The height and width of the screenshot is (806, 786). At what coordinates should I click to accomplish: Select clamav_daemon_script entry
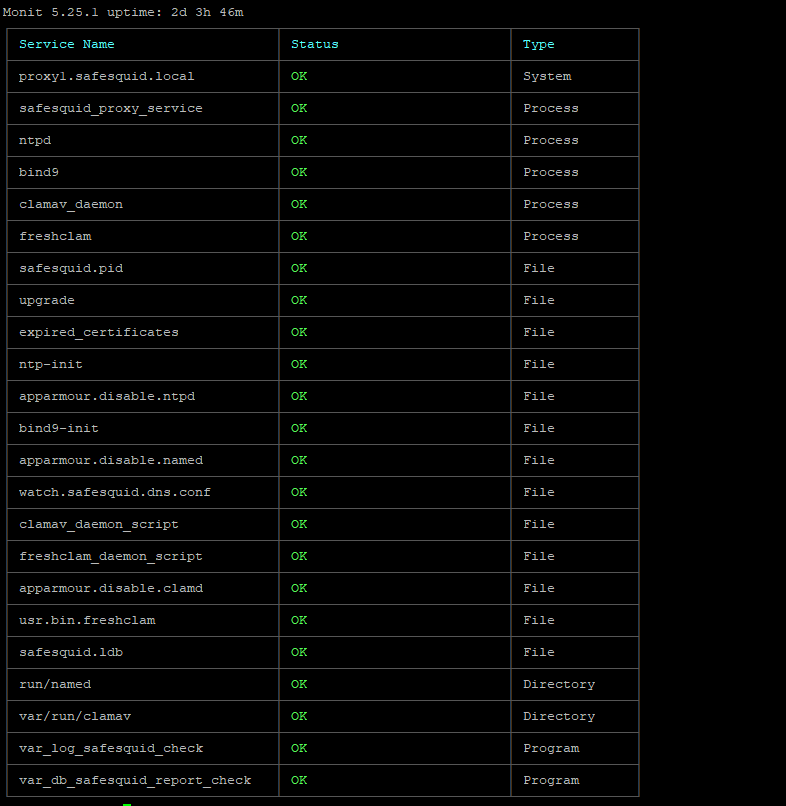[99, 524]
